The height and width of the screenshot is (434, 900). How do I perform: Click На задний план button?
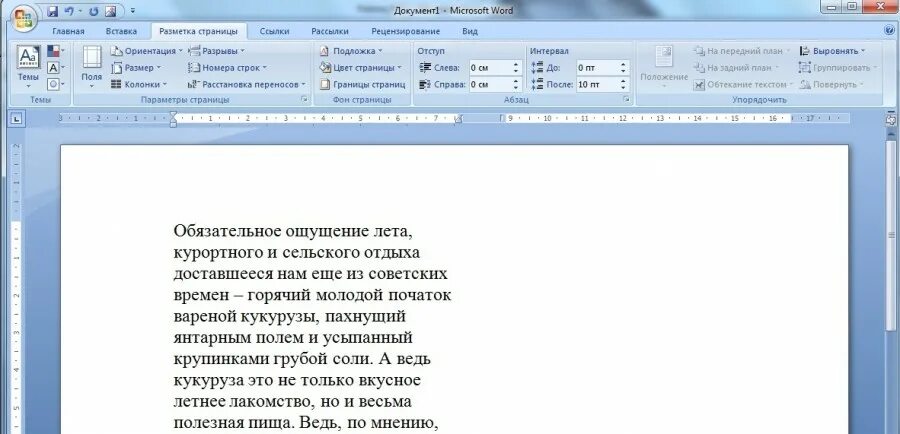pyautogui.click(x=736, y=68)
